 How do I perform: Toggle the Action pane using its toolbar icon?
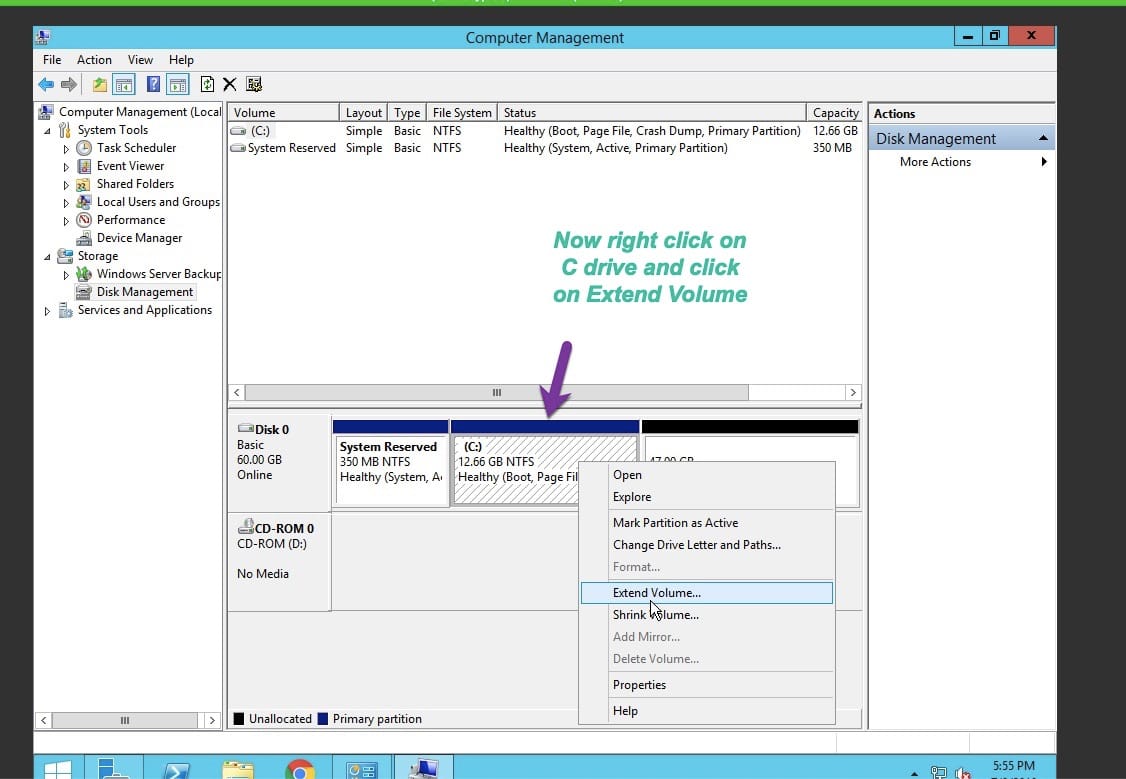177,84
